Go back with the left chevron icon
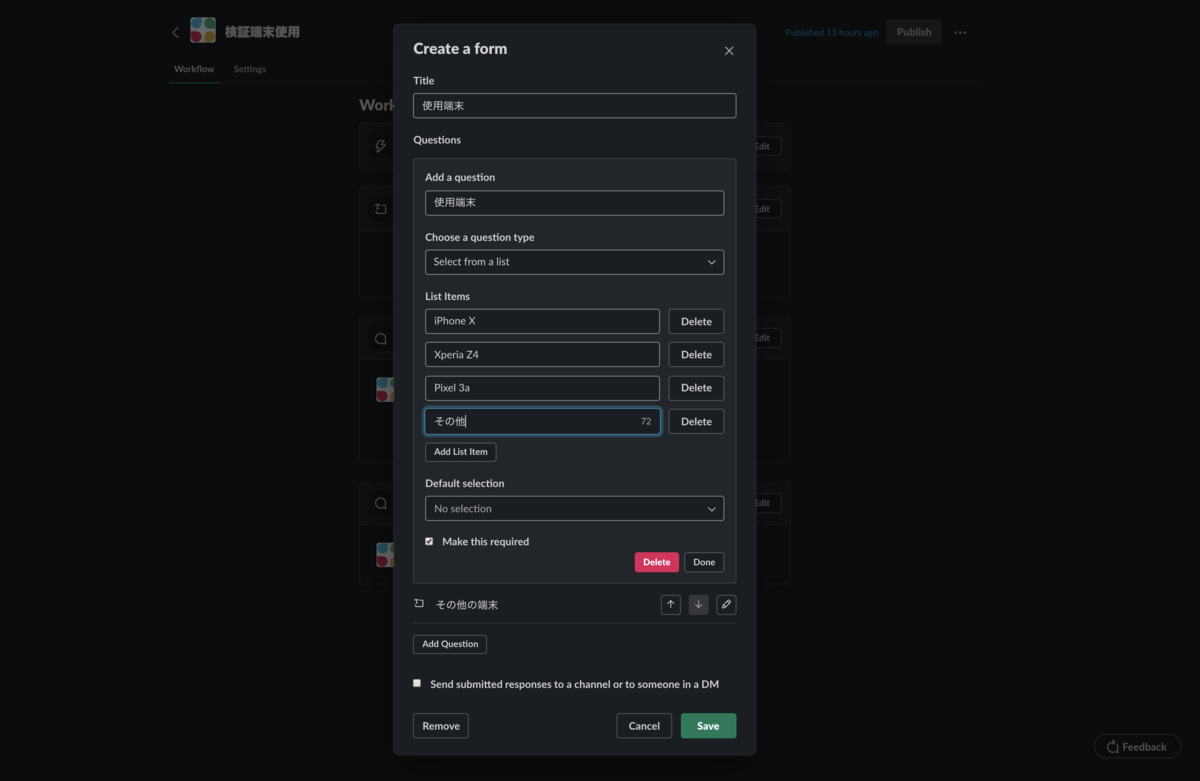 click(175, 32)
